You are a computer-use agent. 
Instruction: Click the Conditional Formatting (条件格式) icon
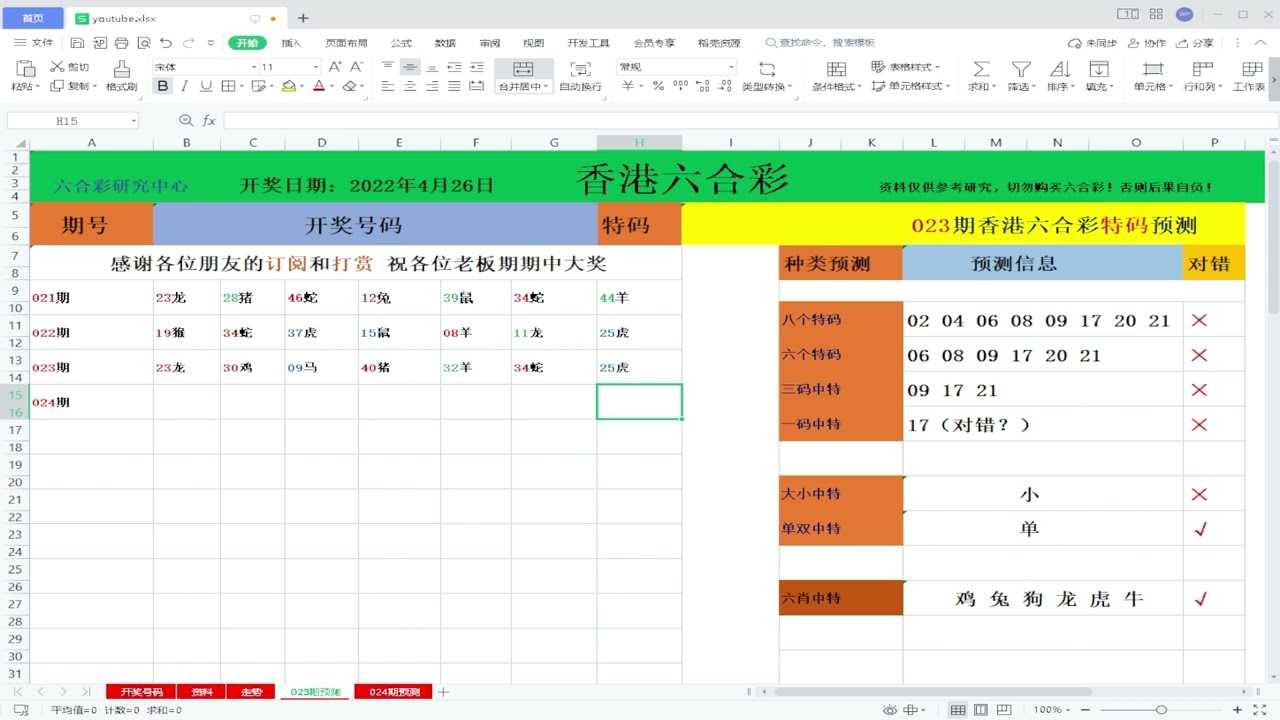point(836,68)
